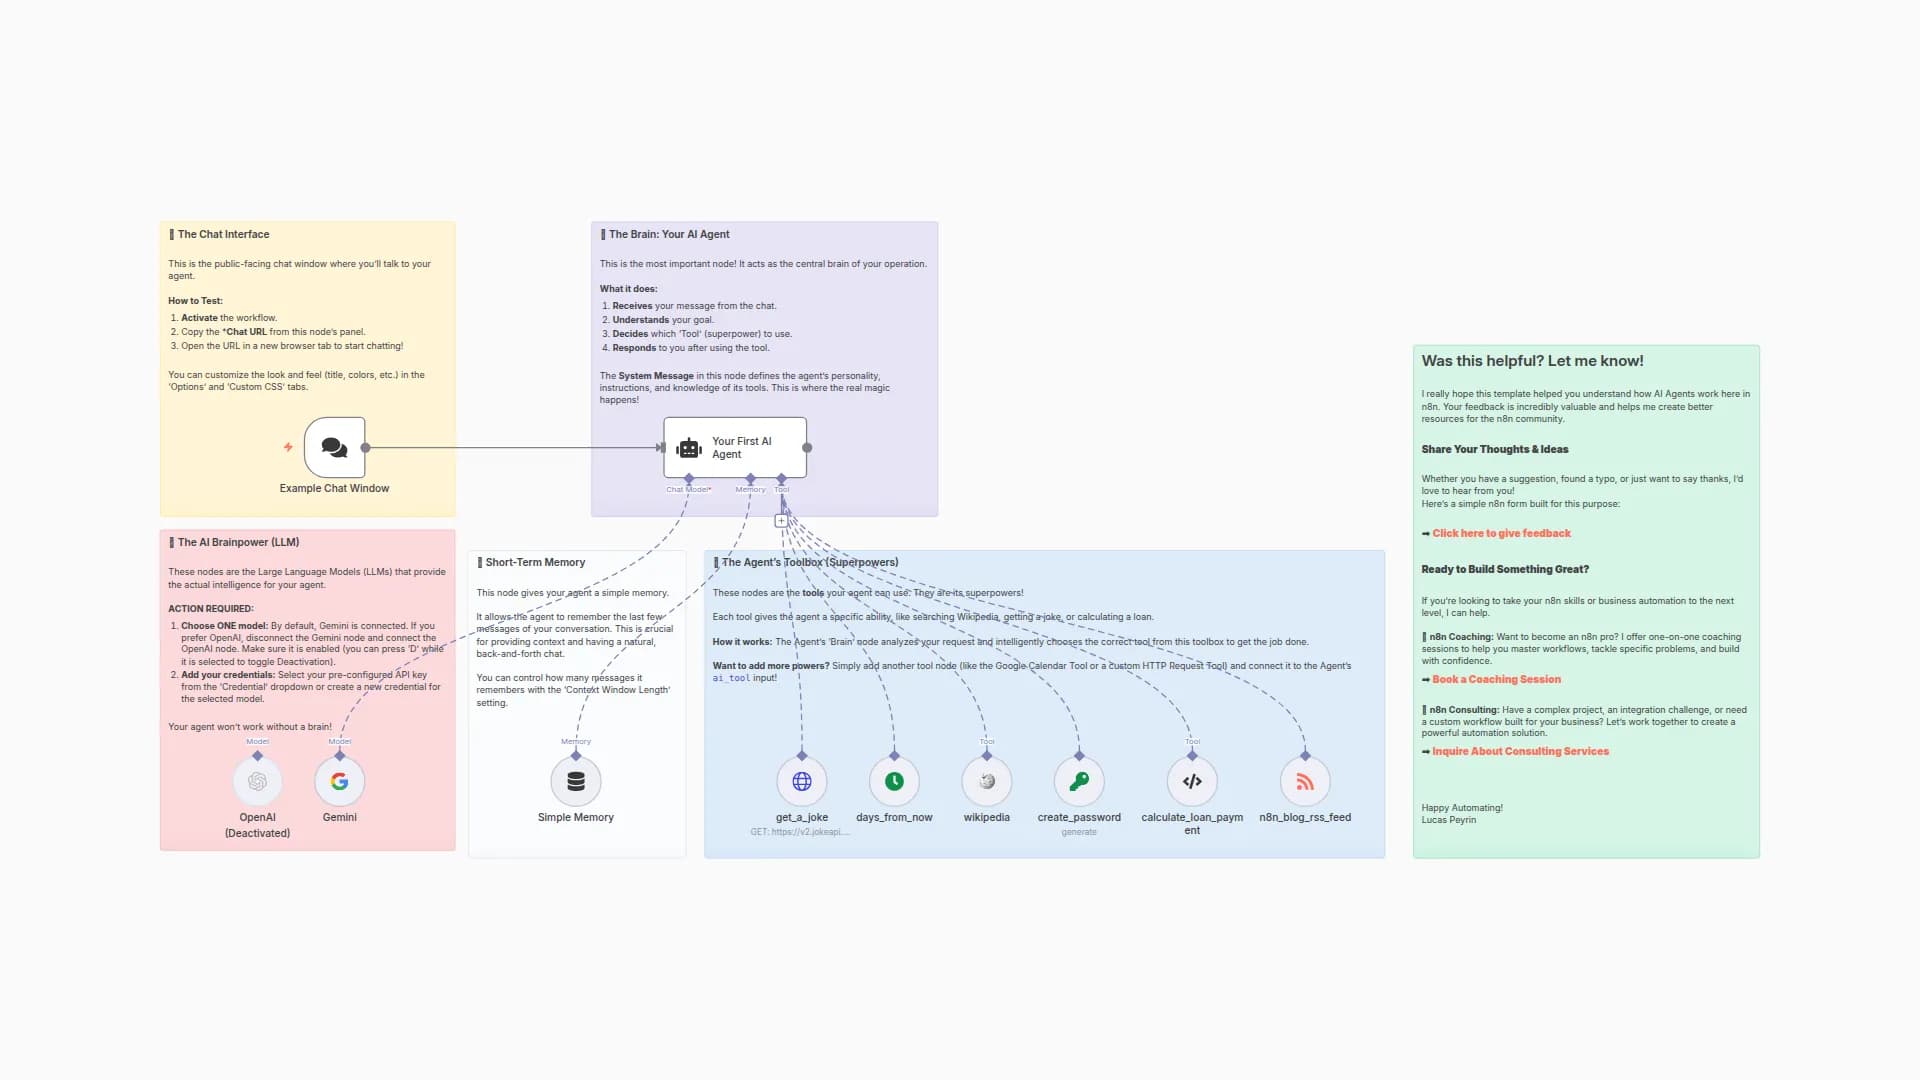The width and height of the screenshot is (1920, 1080).
Task: Click the plus button under Tool connector
Action: (781, 521)
